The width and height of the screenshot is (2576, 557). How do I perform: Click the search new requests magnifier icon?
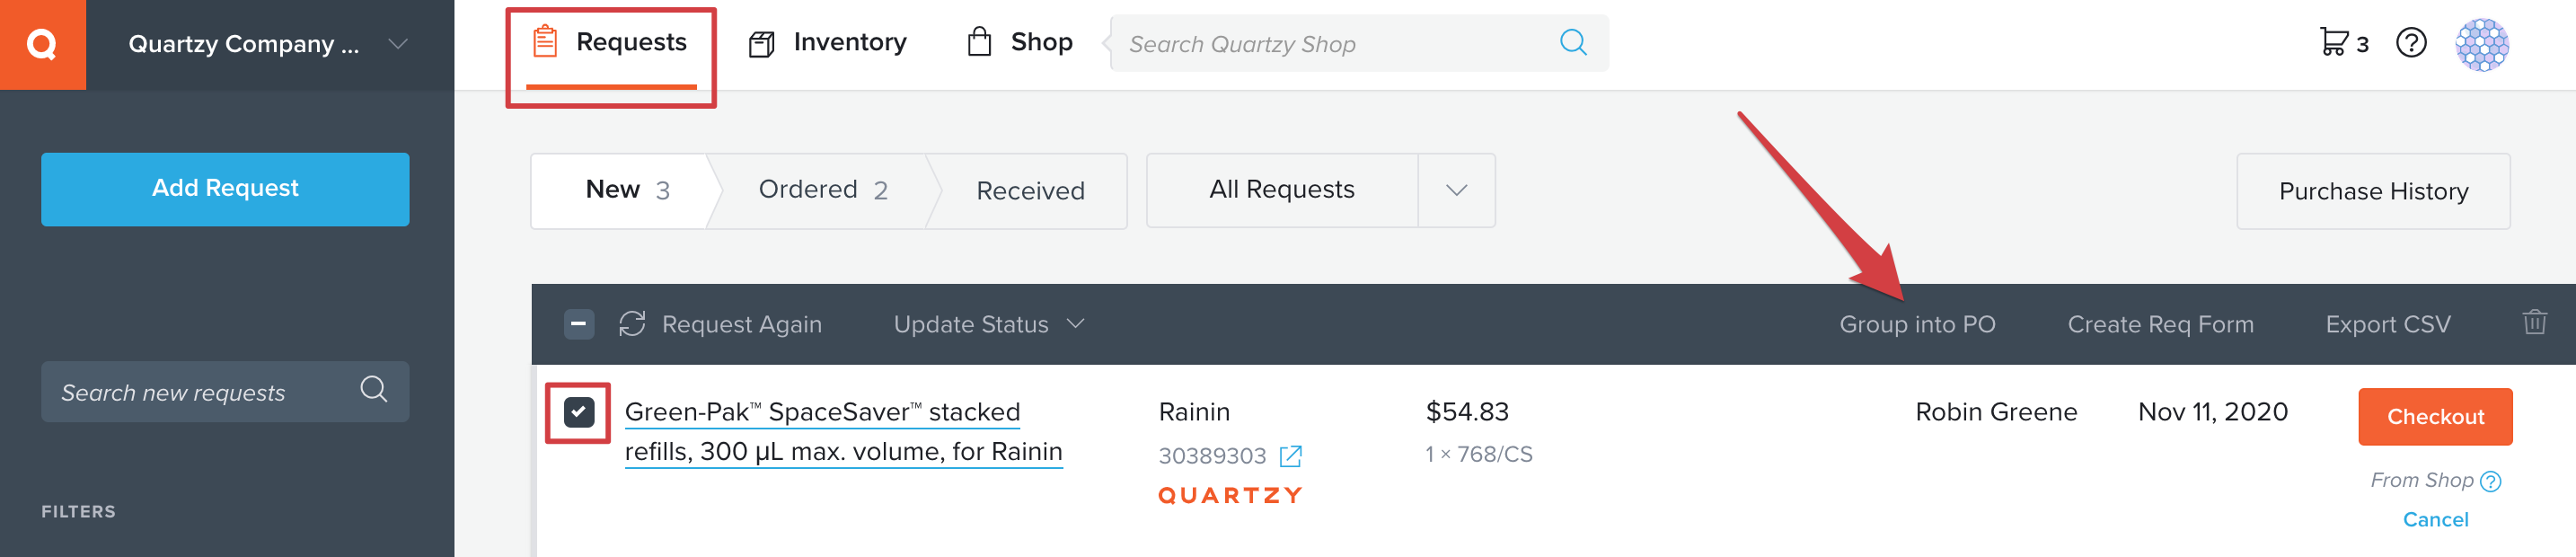[374, 390]
